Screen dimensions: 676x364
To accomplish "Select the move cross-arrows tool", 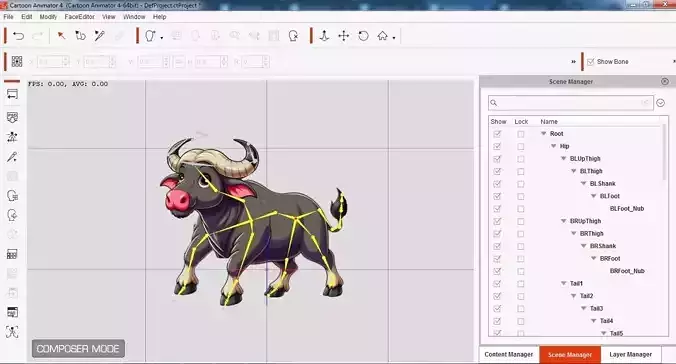I will pyautogui.click(x=344, y=36).
